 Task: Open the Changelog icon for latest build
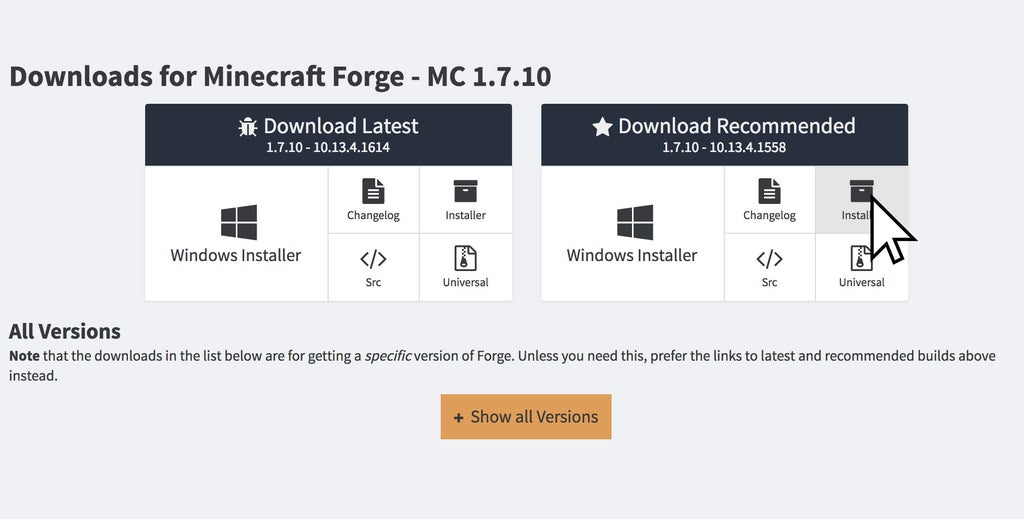pyautogui.click(x=373, y=191)
